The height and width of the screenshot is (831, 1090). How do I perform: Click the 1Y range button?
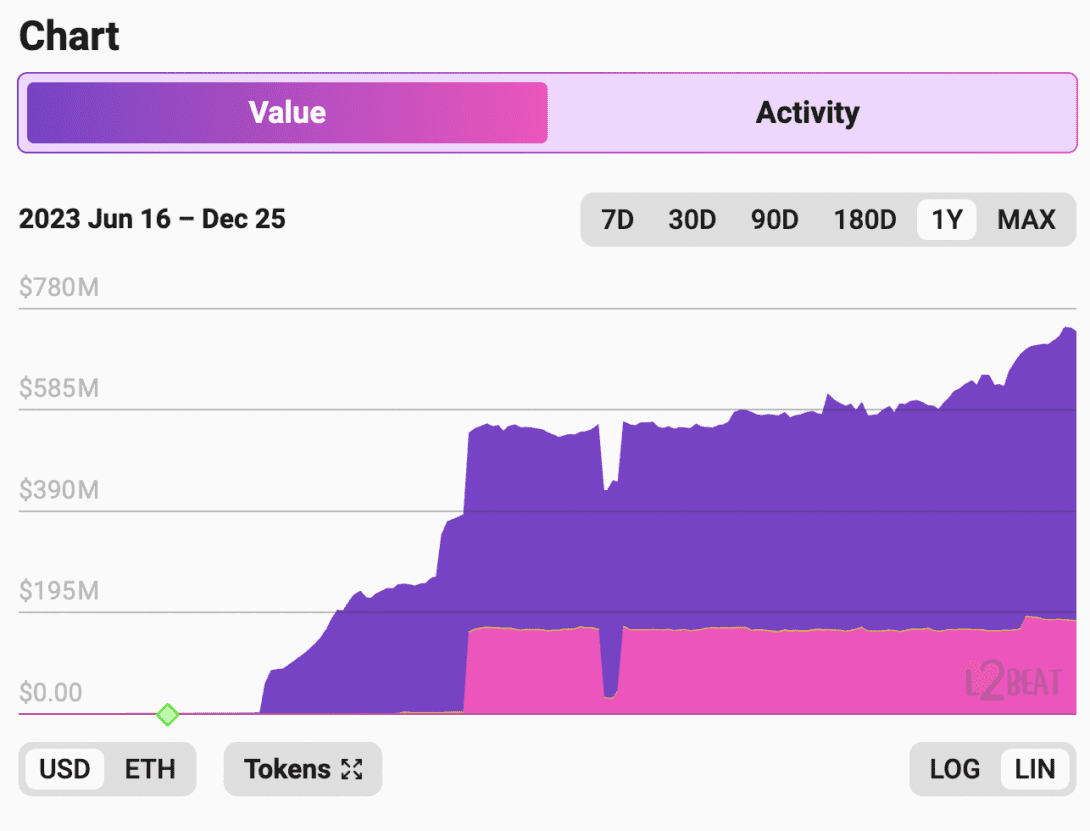point(946,219)
